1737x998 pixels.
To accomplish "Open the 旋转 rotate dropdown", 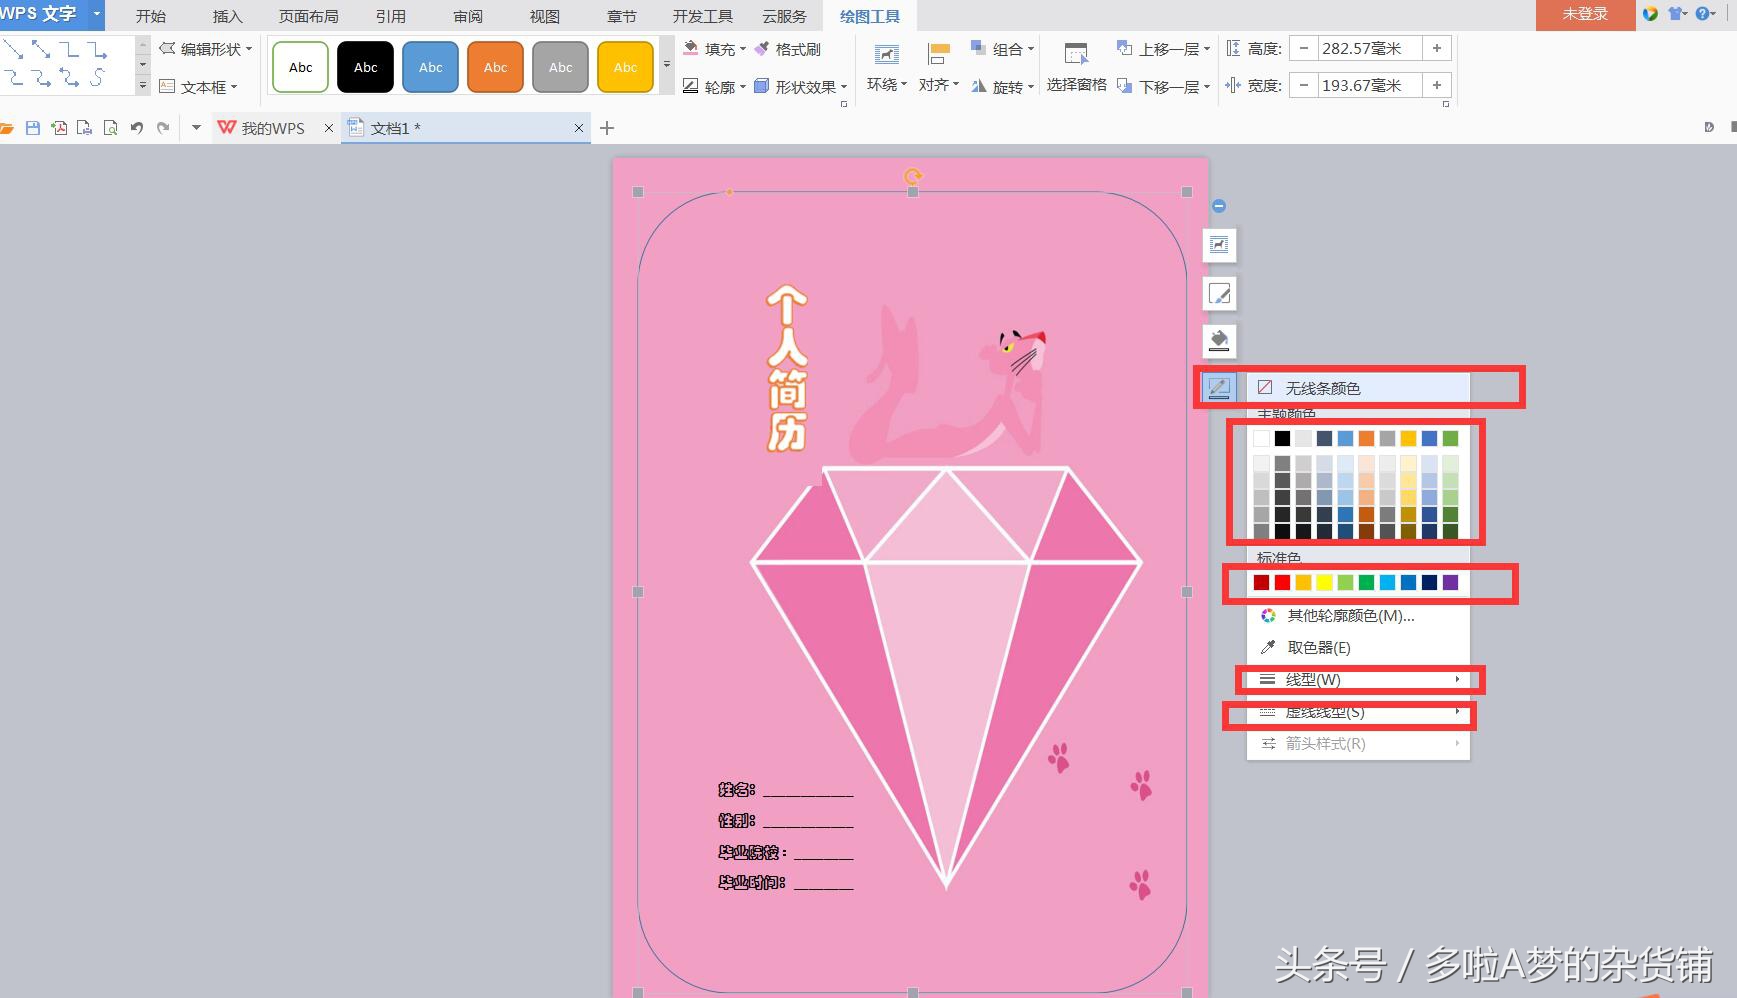I will [1002, 87].
